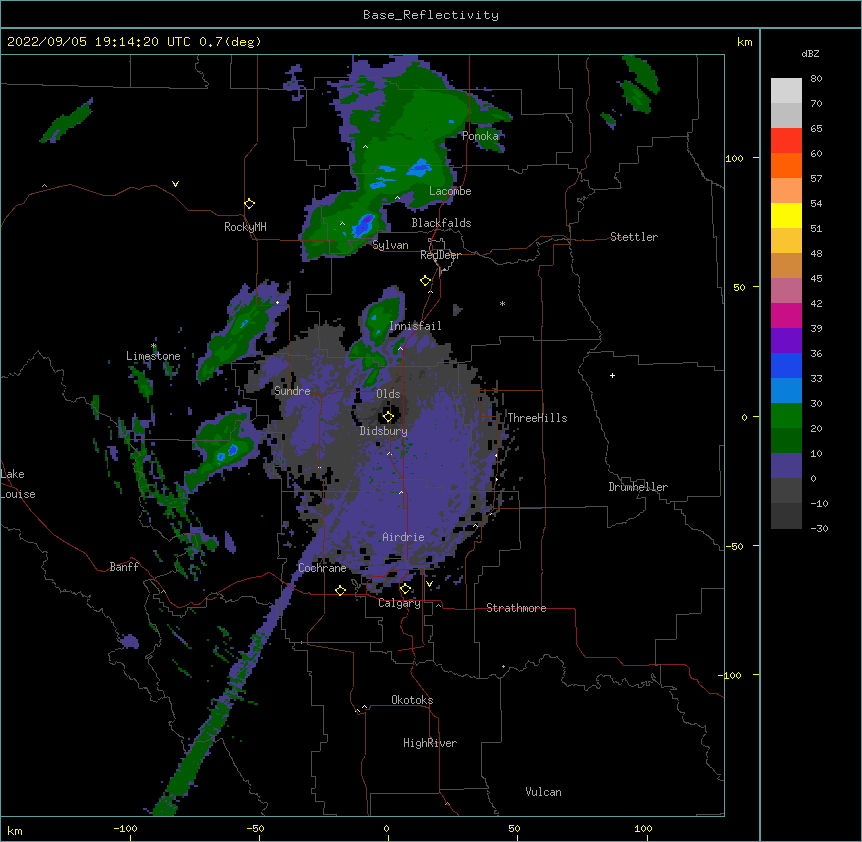
Task: Click the white 70 dBZ legend swatch
Action: pyautogui.click(x=786, y=90)
